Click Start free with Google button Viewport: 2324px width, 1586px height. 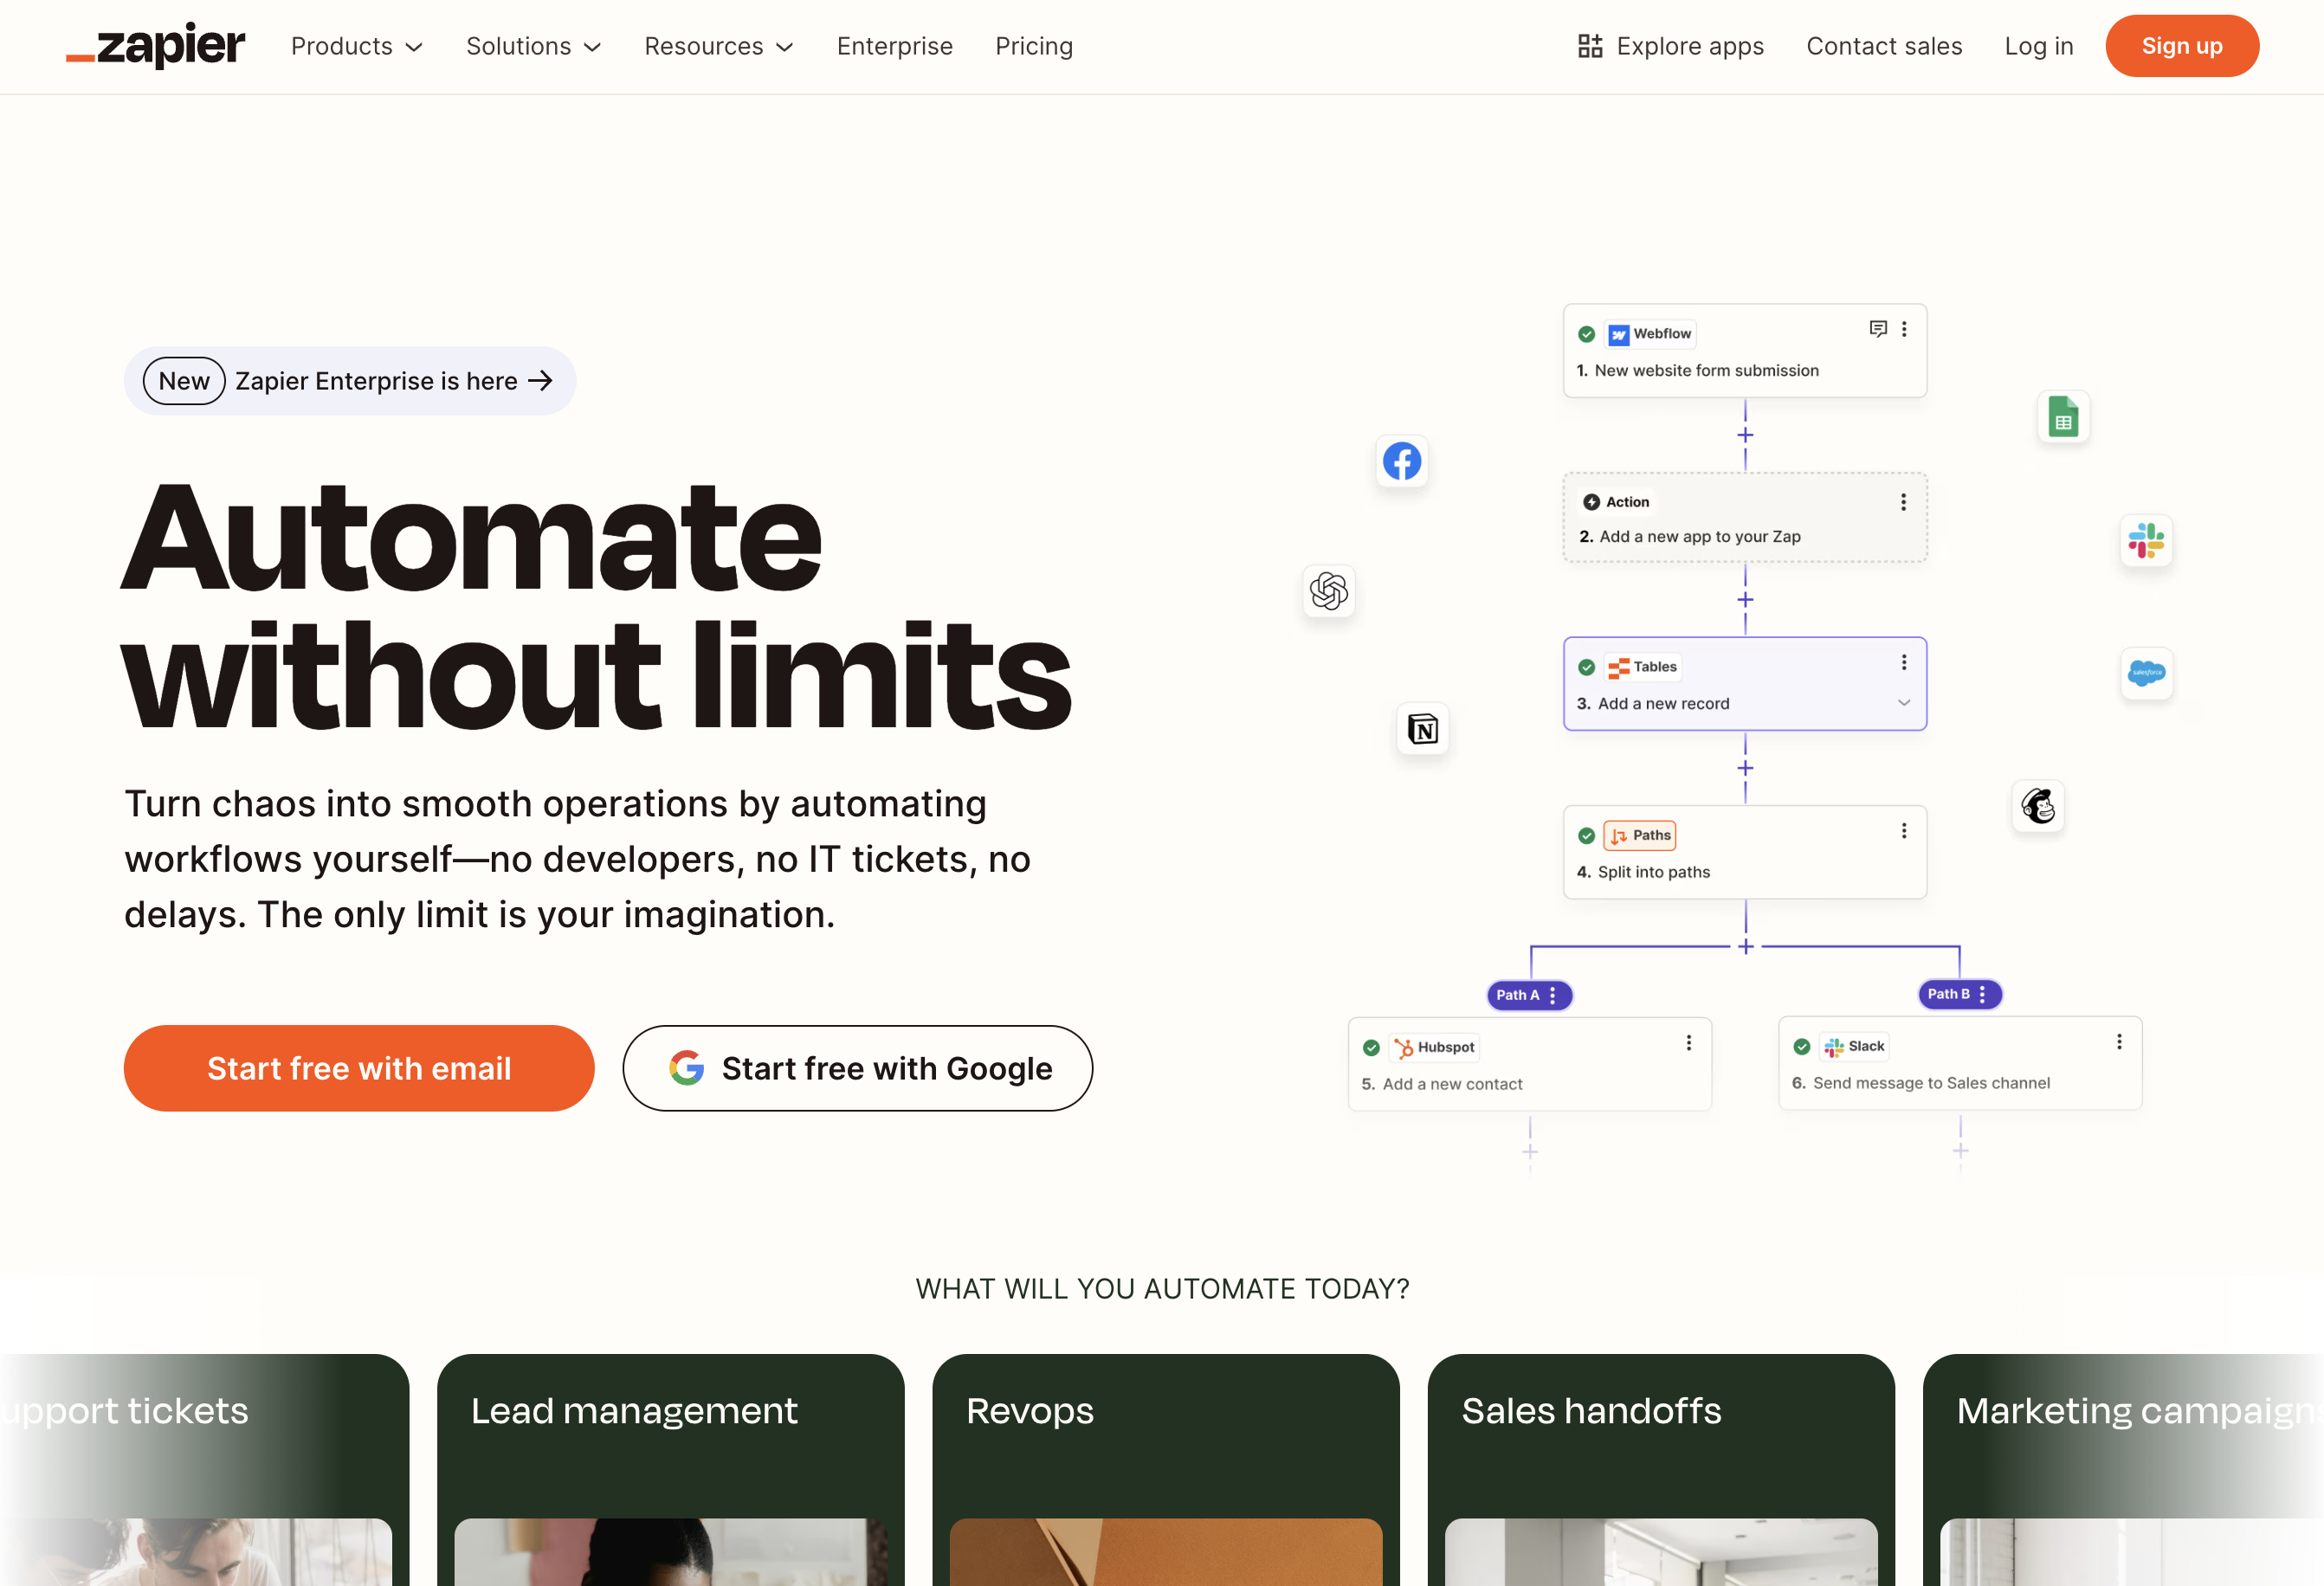857,1068
